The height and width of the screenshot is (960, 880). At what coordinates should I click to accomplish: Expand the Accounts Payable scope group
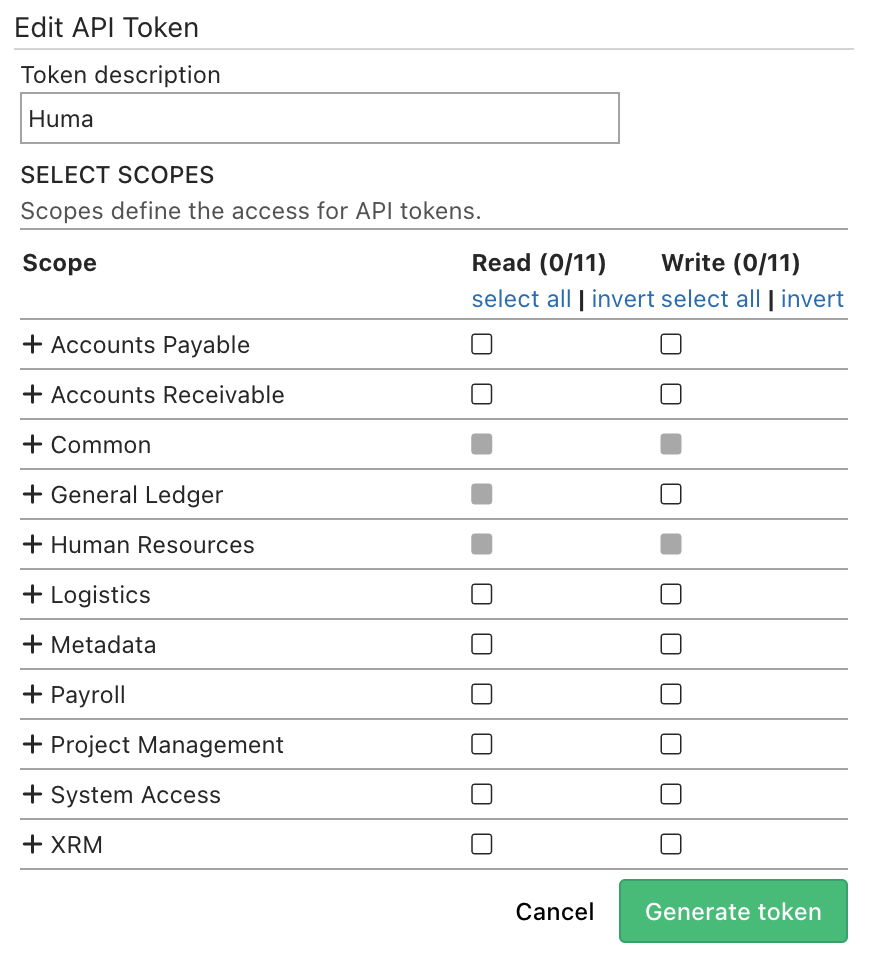(x=31, y=344)
